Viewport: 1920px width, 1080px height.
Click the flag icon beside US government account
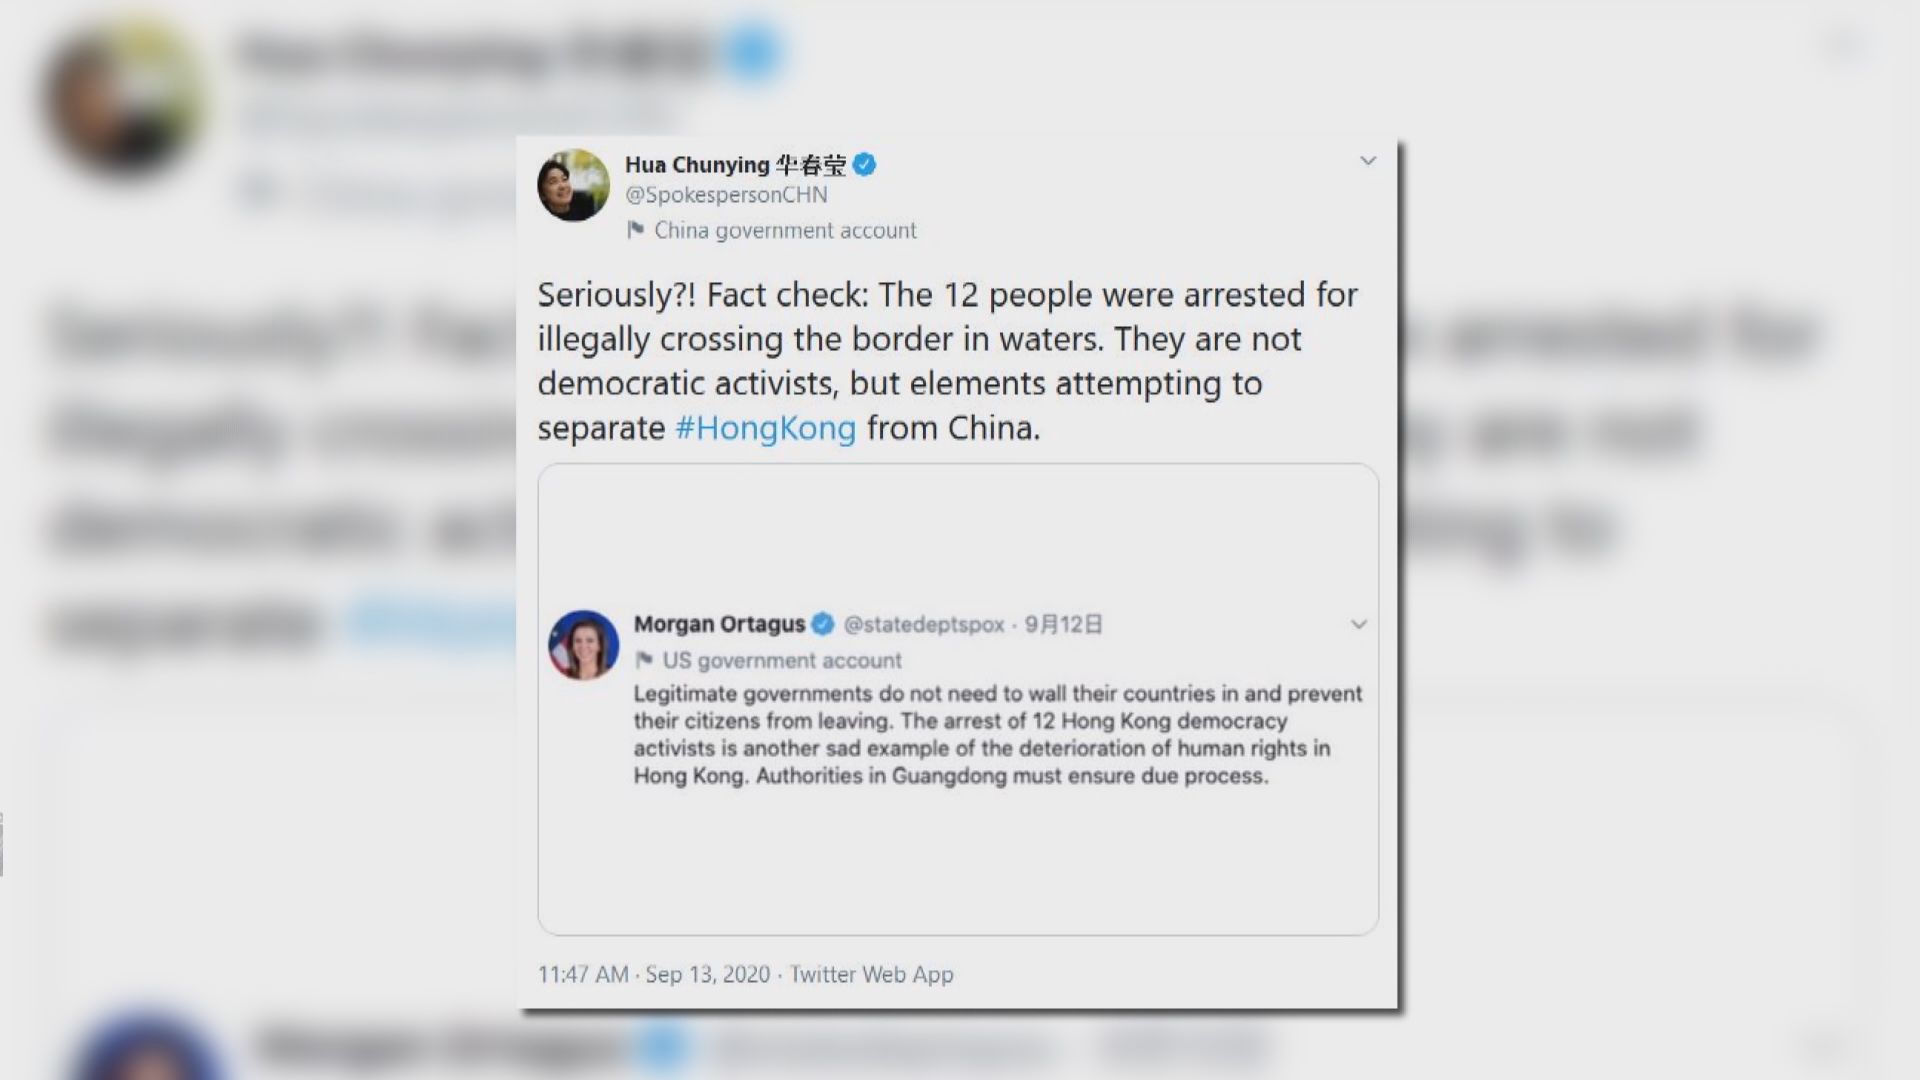point(644,660)
